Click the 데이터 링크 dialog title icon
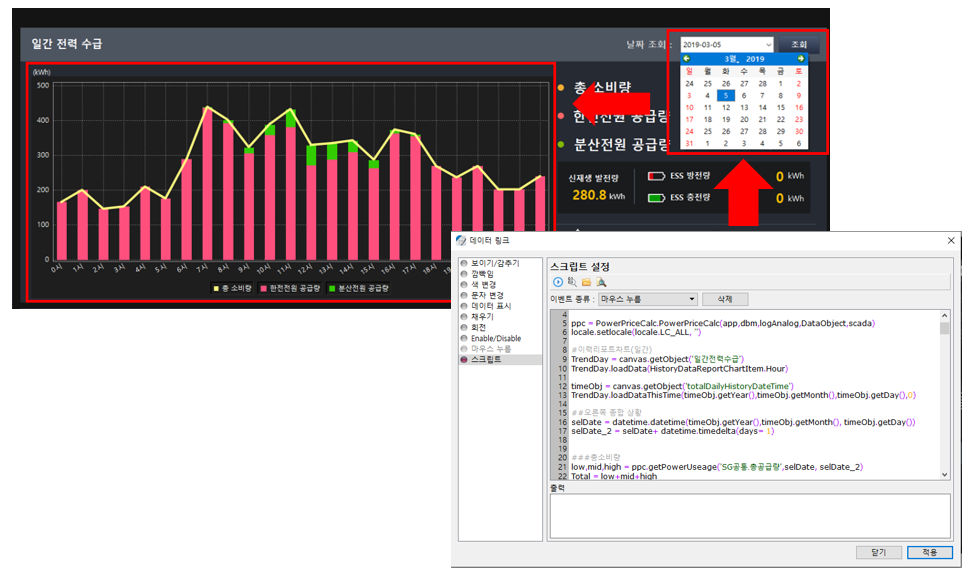The image size is (970, 579). [x=461, y=241]
